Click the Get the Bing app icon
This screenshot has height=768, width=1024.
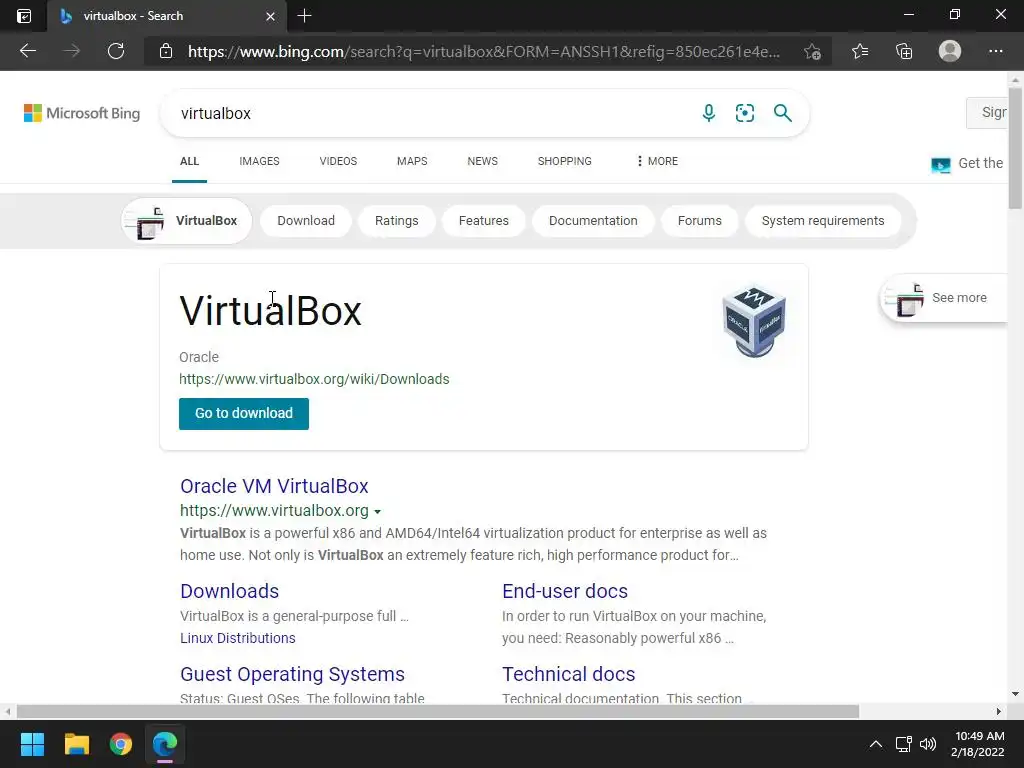[x=940, y=165]
